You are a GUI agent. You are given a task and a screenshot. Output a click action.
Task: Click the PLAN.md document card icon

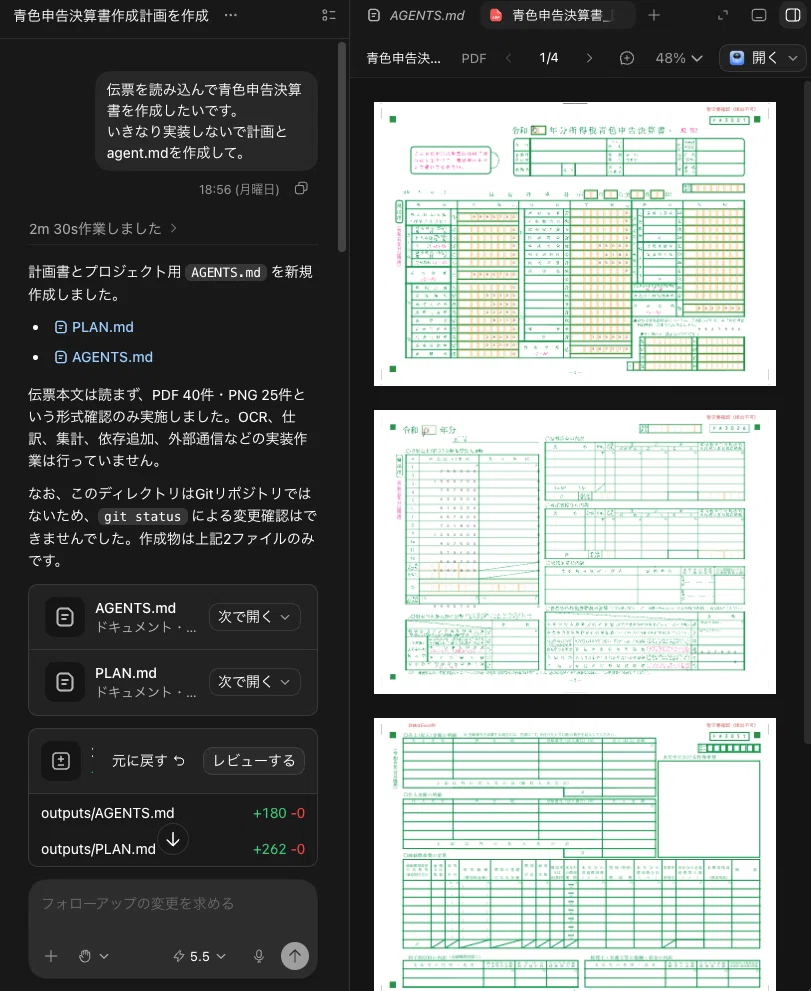click(65, 682)
